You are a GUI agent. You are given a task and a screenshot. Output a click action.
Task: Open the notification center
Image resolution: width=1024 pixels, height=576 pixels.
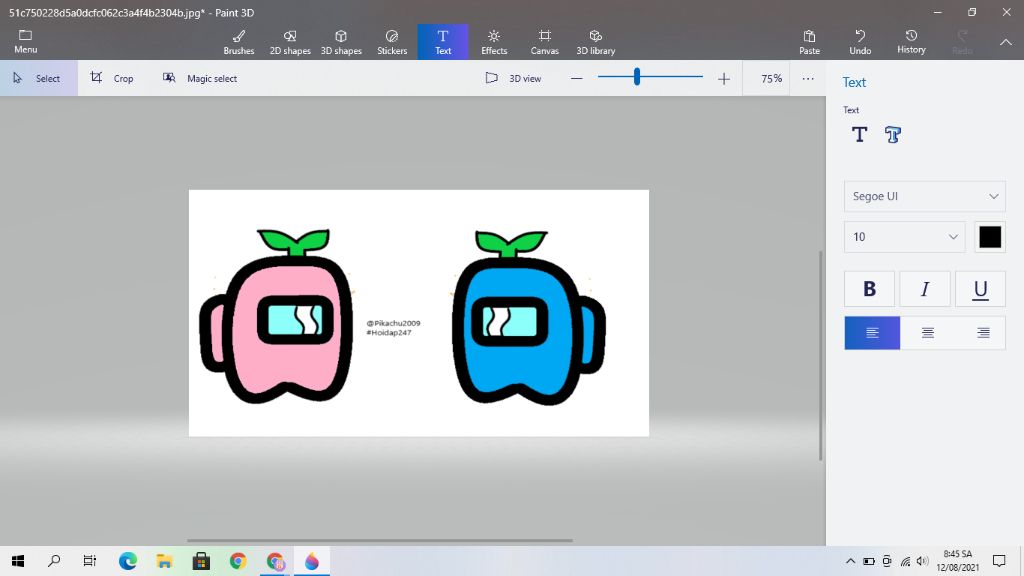point(999,561)
